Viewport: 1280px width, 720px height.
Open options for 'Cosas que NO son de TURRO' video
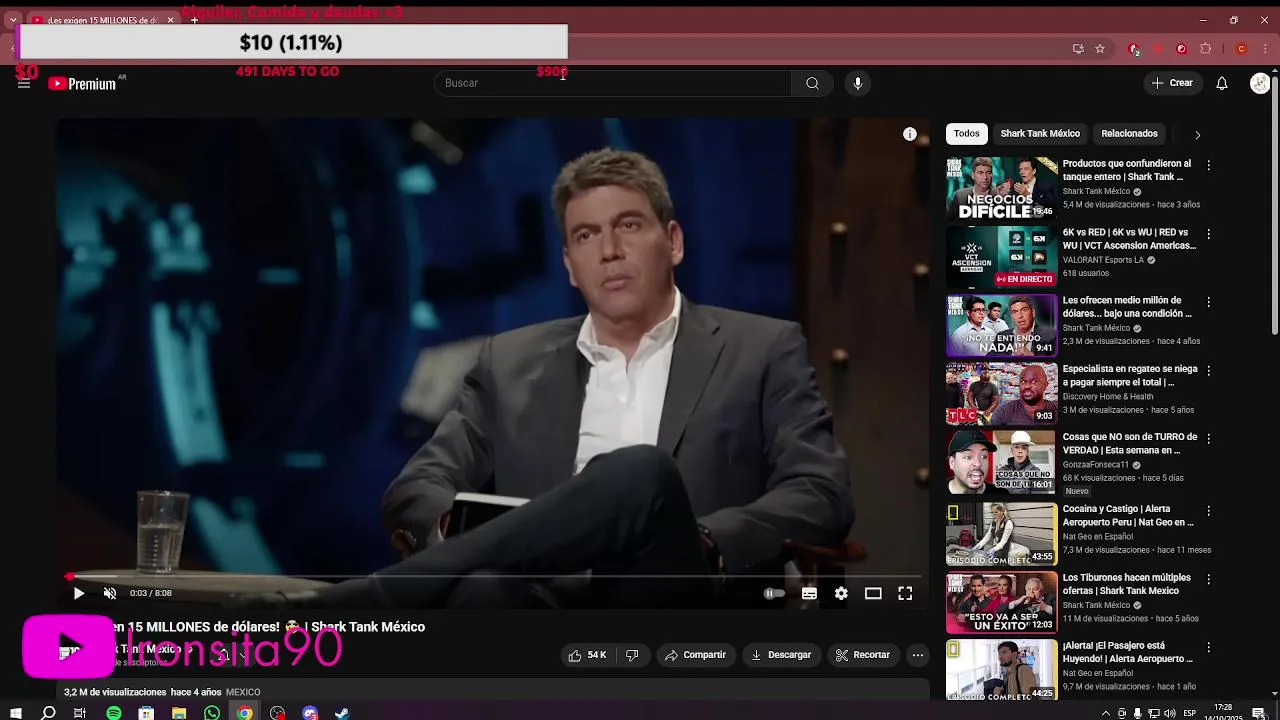coord(1208,439)
